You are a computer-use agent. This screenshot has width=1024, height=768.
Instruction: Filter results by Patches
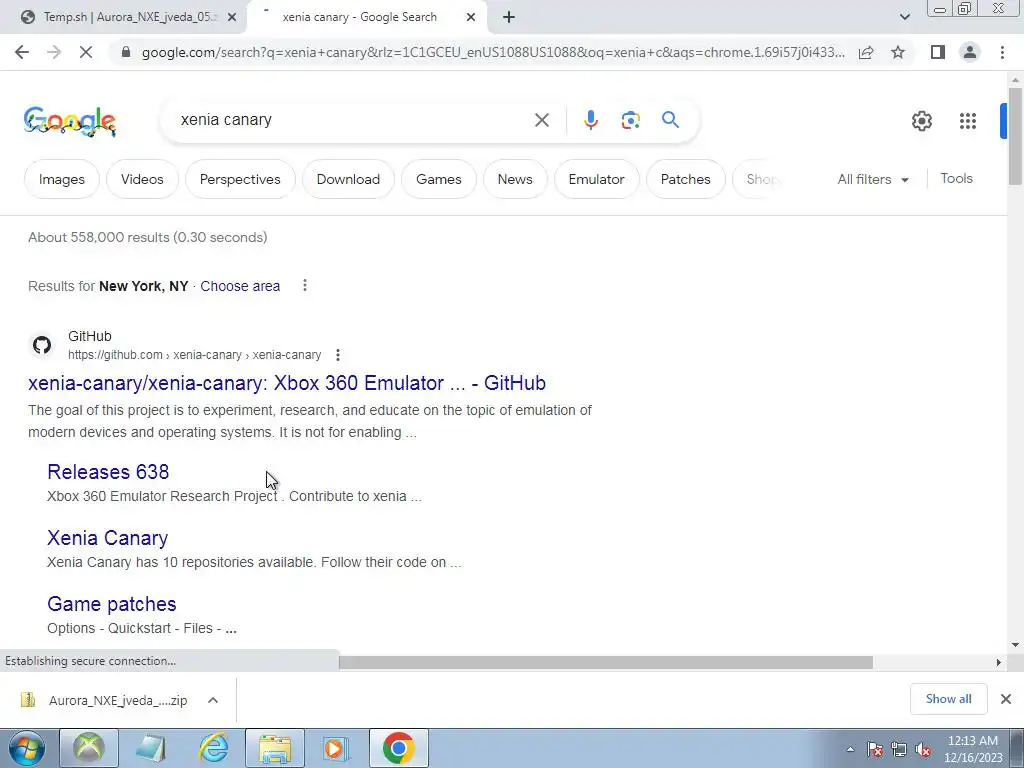click(x=685, y=179)
